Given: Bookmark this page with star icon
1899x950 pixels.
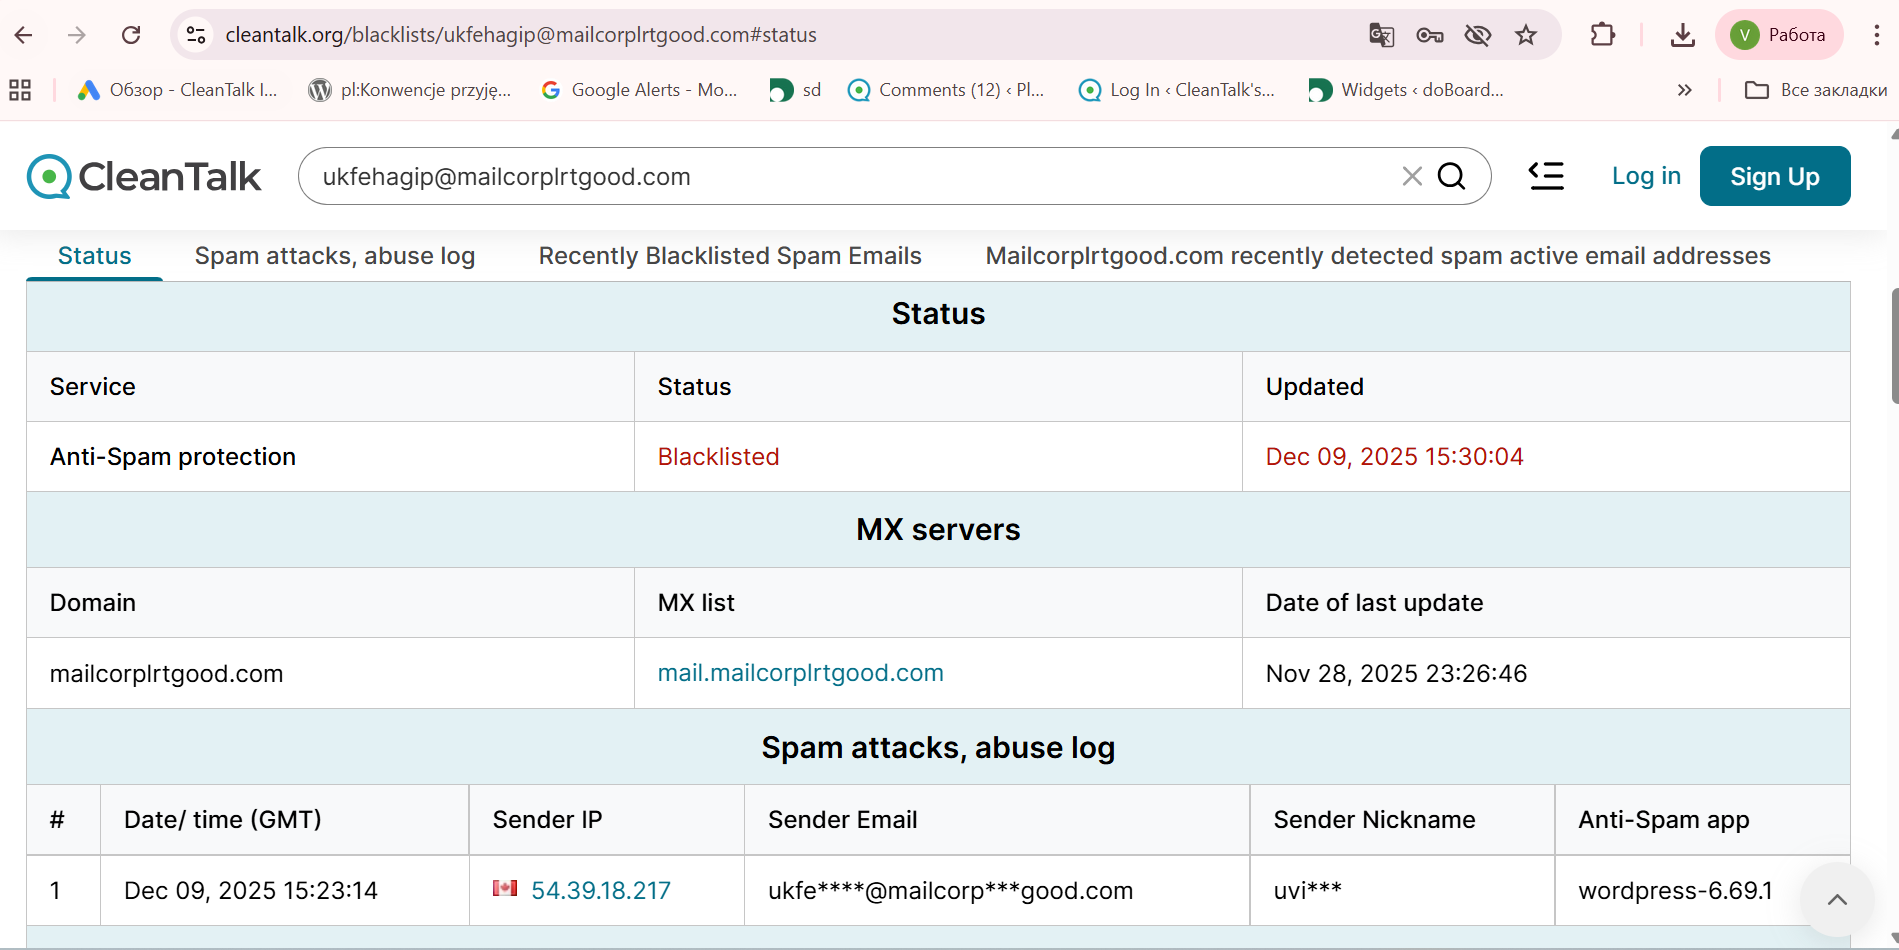Looking at the screenshot, I should [x=1525, y=35].
